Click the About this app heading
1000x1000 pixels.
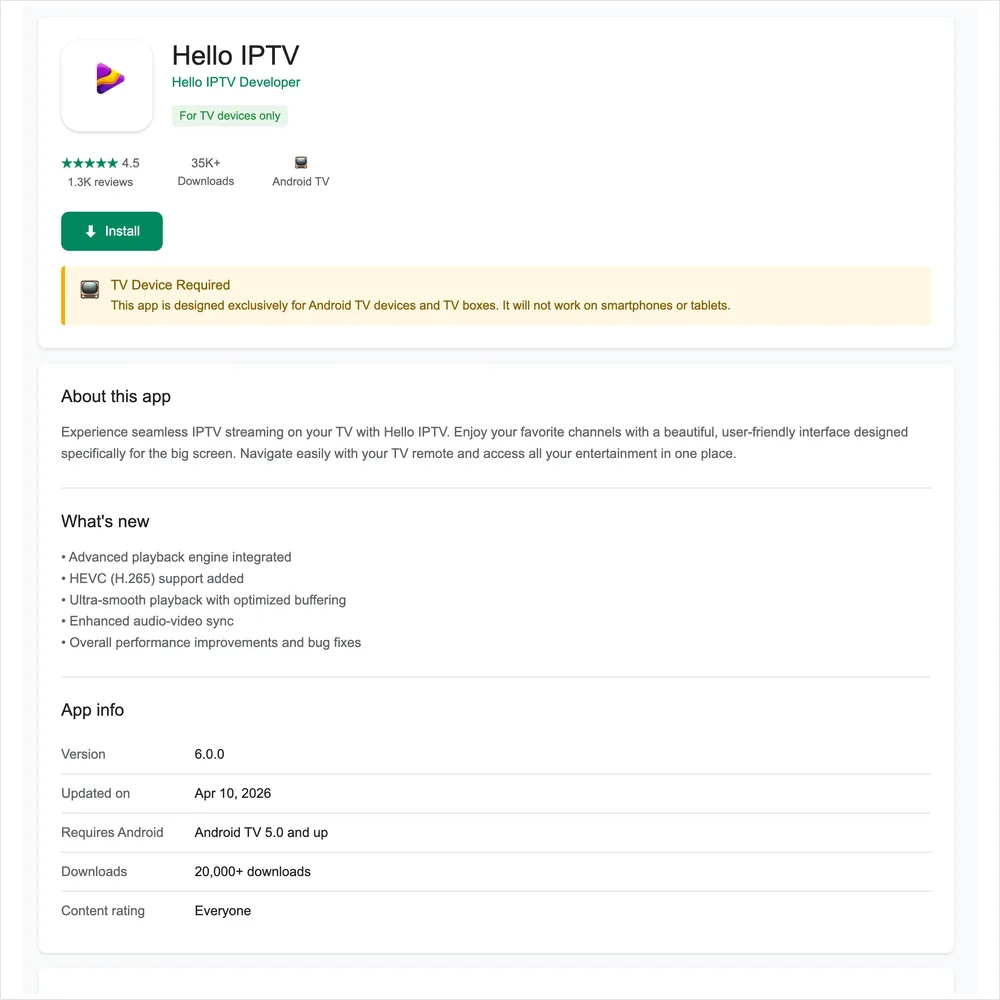[116, 396]
